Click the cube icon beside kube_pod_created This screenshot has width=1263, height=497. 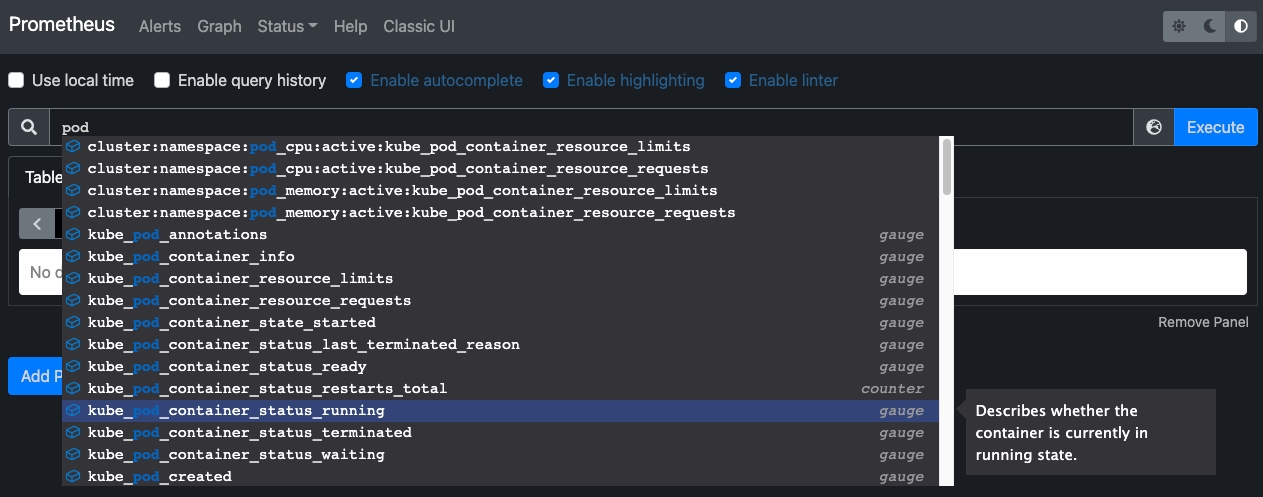click(73, 477)
